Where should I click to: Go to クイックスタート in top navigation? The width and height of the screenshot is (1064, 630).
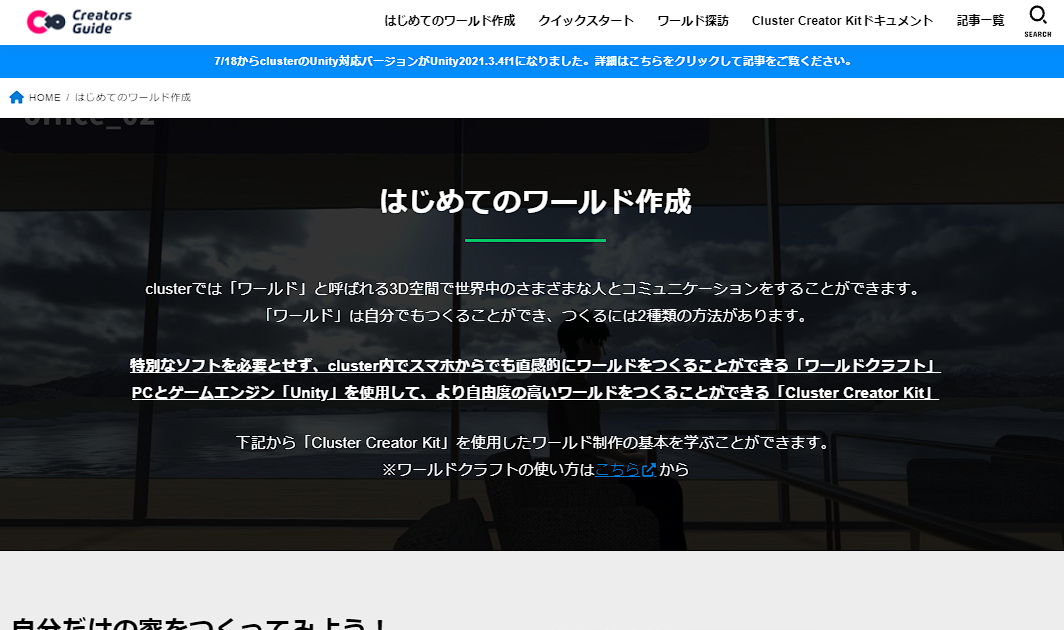[x=586, y=21]
